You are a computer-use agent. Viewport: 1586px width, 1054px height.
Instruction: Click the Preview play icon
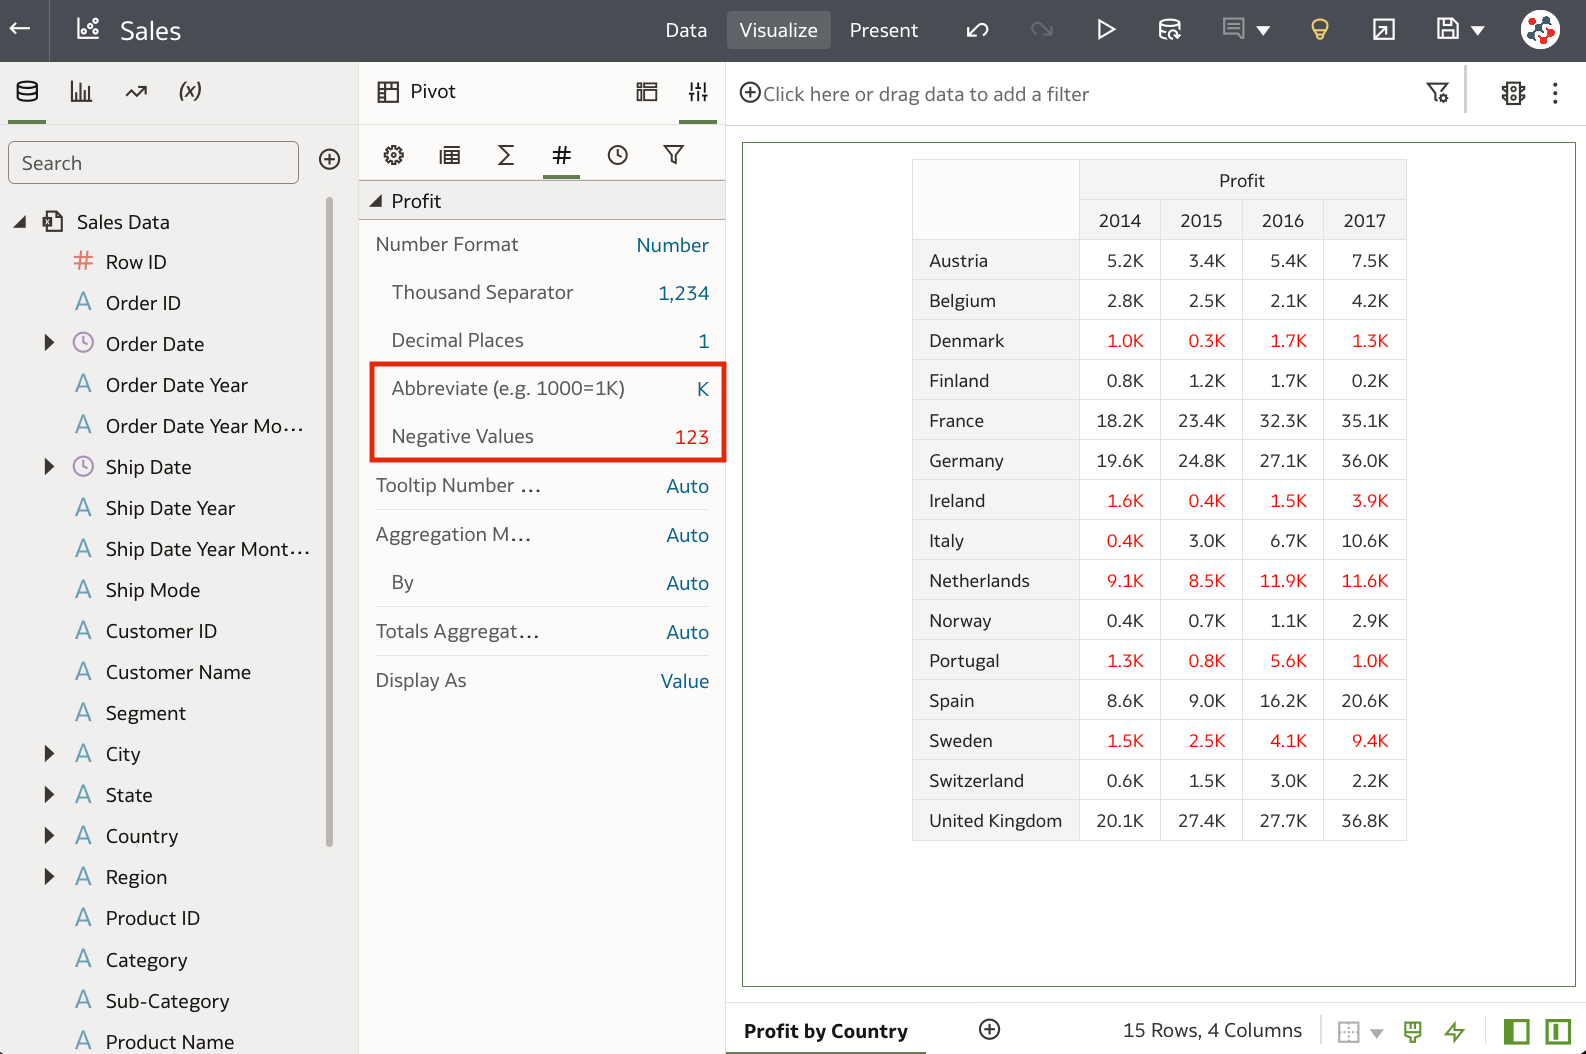1105,30
